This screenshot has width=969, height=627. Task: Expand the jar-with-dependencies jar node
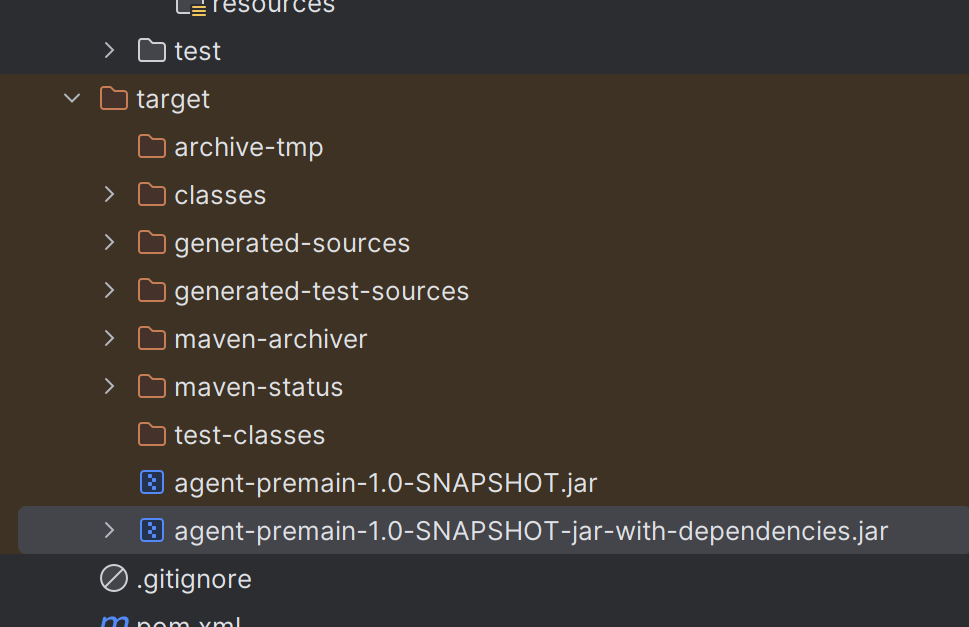110,531
